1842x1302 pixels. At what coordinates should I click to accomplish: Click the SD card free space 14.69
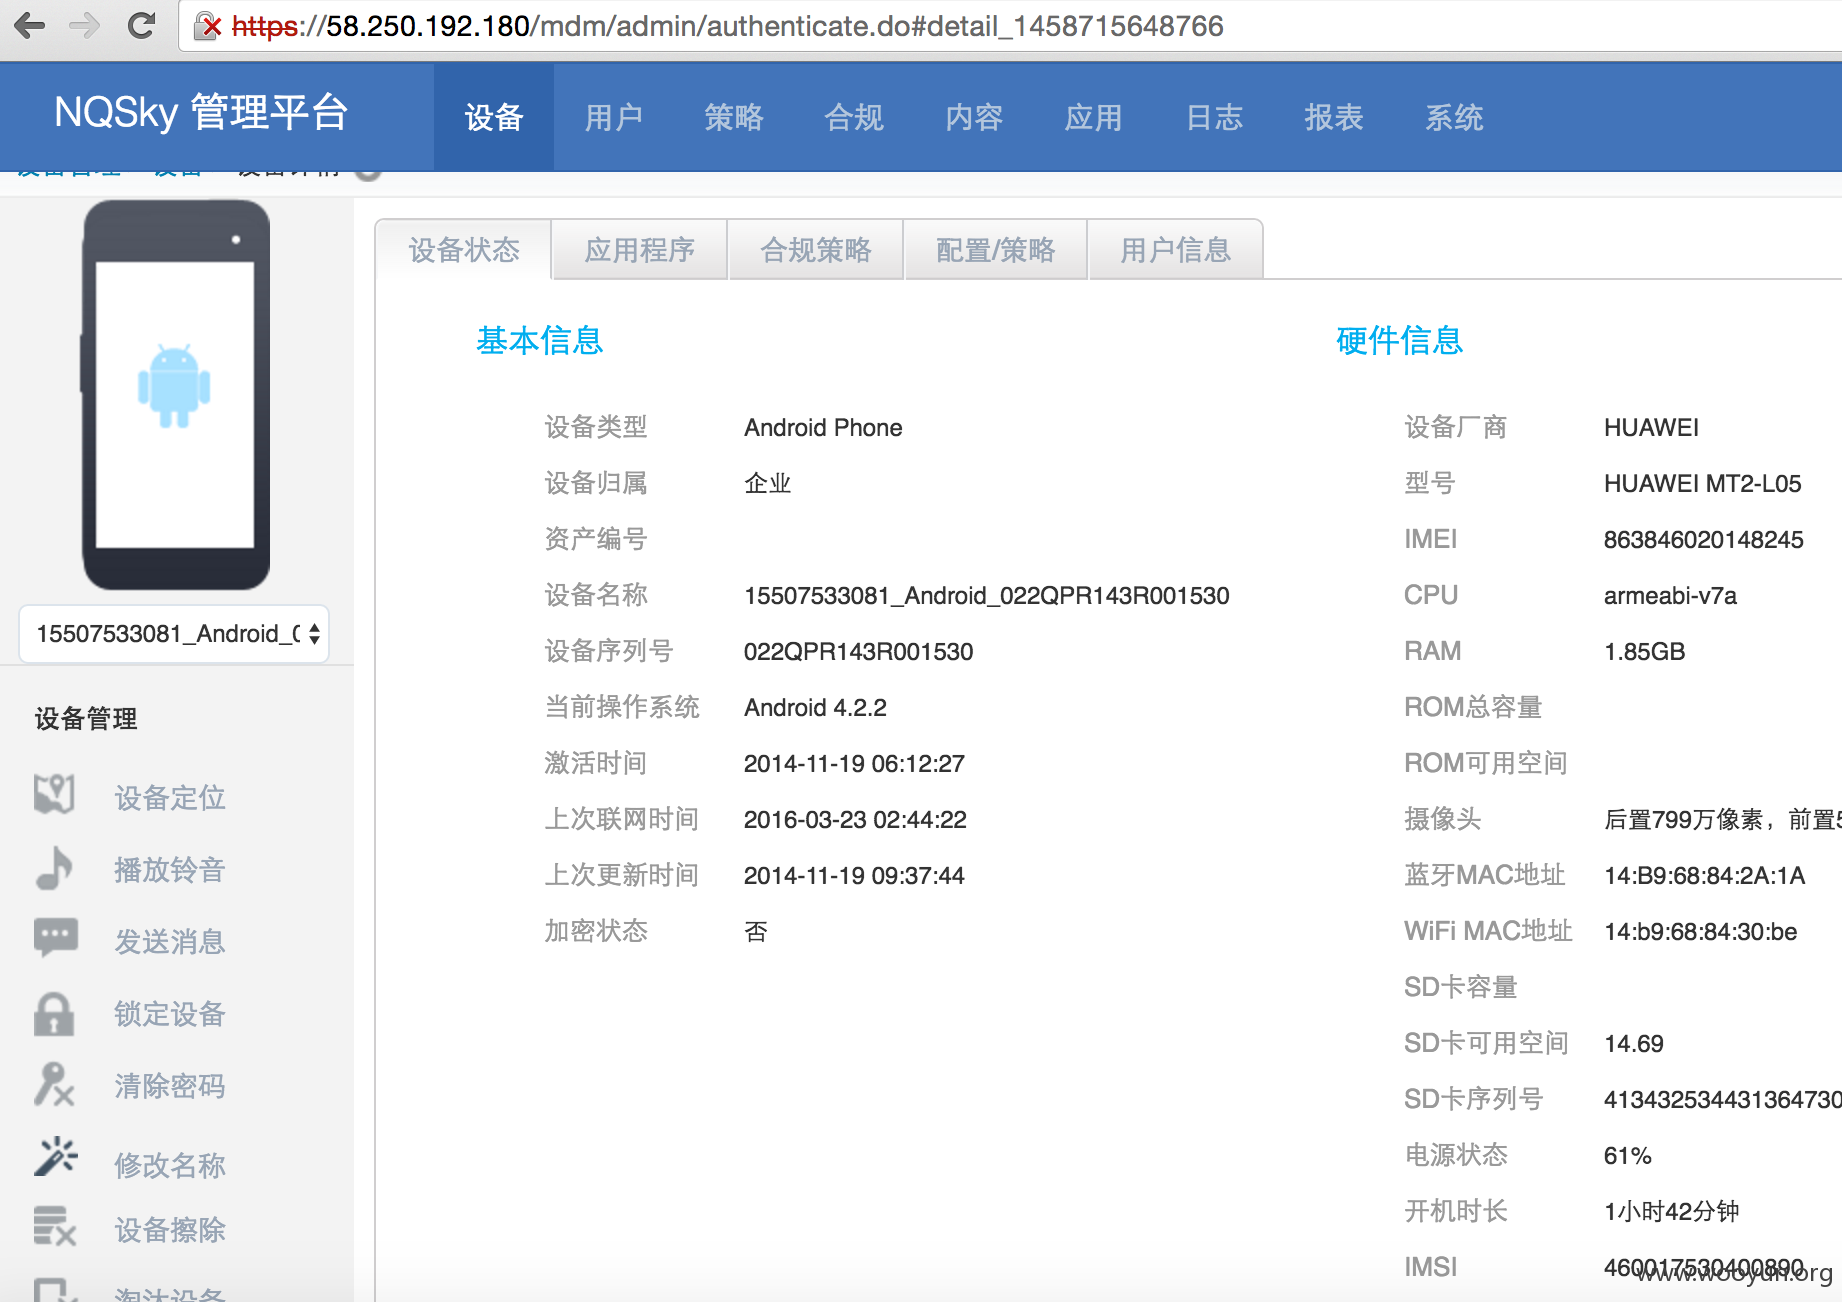pos(1634,1044)
